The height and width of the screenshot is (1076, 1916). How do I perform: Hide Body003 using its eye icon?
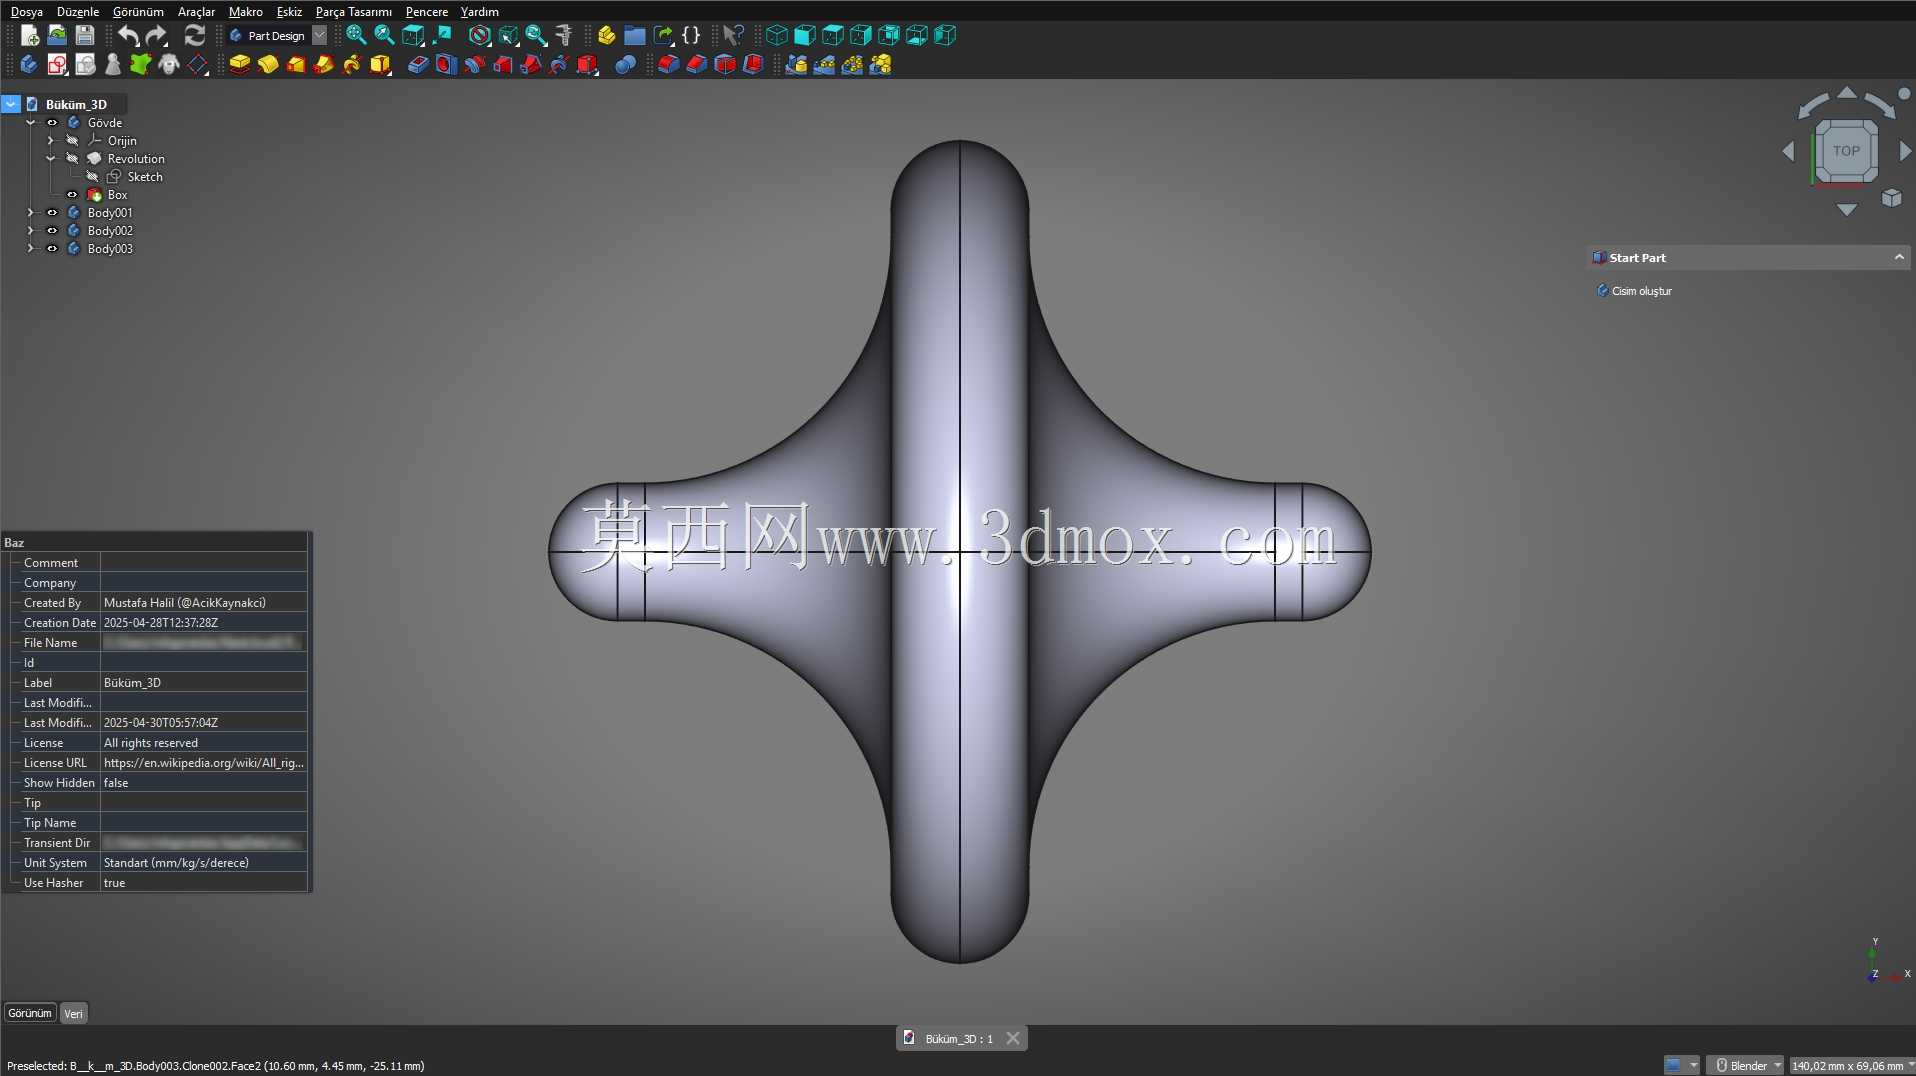tap(52, 249)
